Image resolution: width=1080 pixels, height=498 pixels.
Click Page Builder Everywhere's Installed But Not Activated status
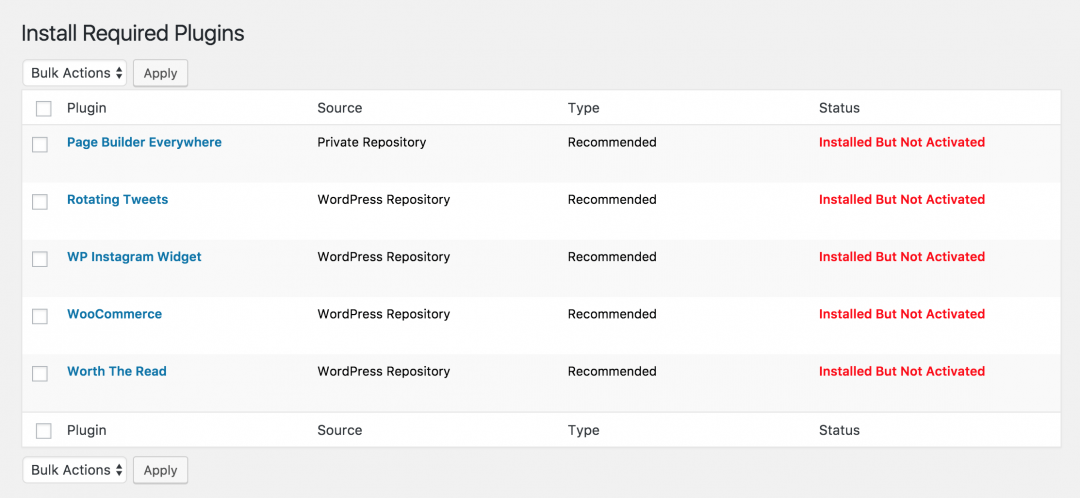pyautogui.click(x=902, y=143)
